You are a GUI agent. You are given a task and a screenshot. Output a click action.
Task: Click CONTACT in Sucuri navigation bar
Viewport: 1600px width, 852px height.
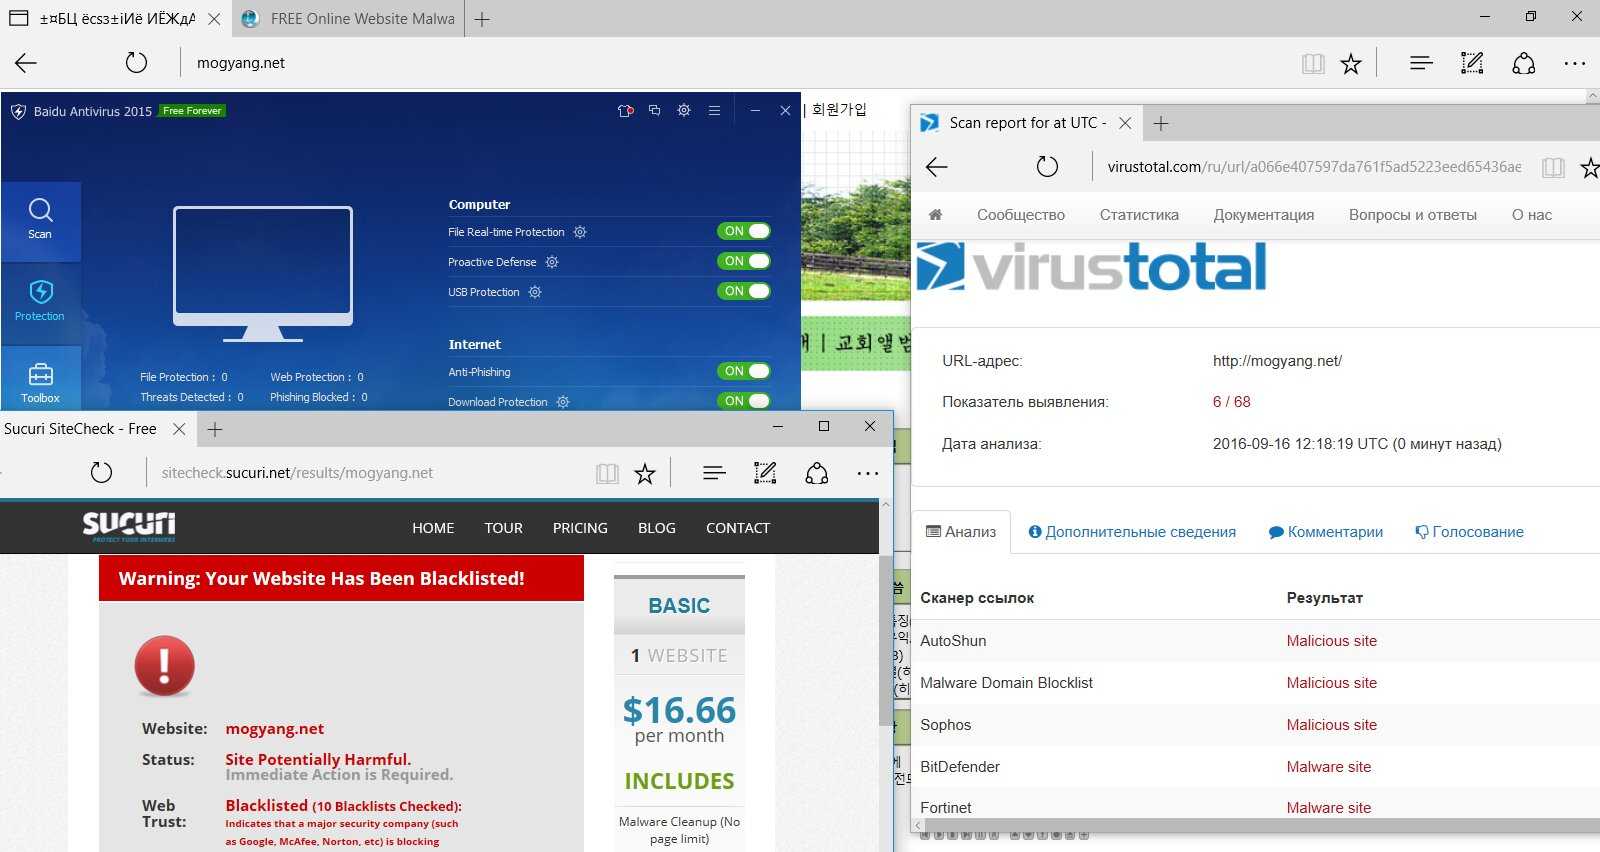tap(738, 528)
